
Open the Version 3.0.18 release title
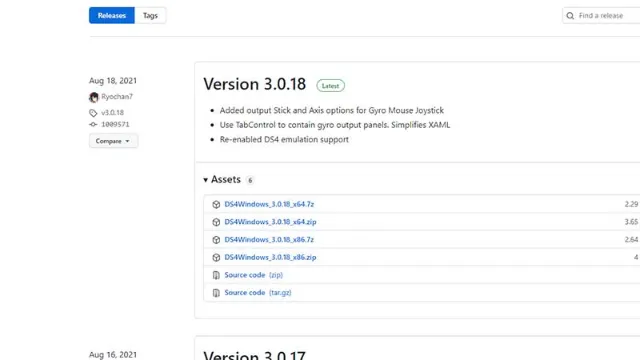255,84
